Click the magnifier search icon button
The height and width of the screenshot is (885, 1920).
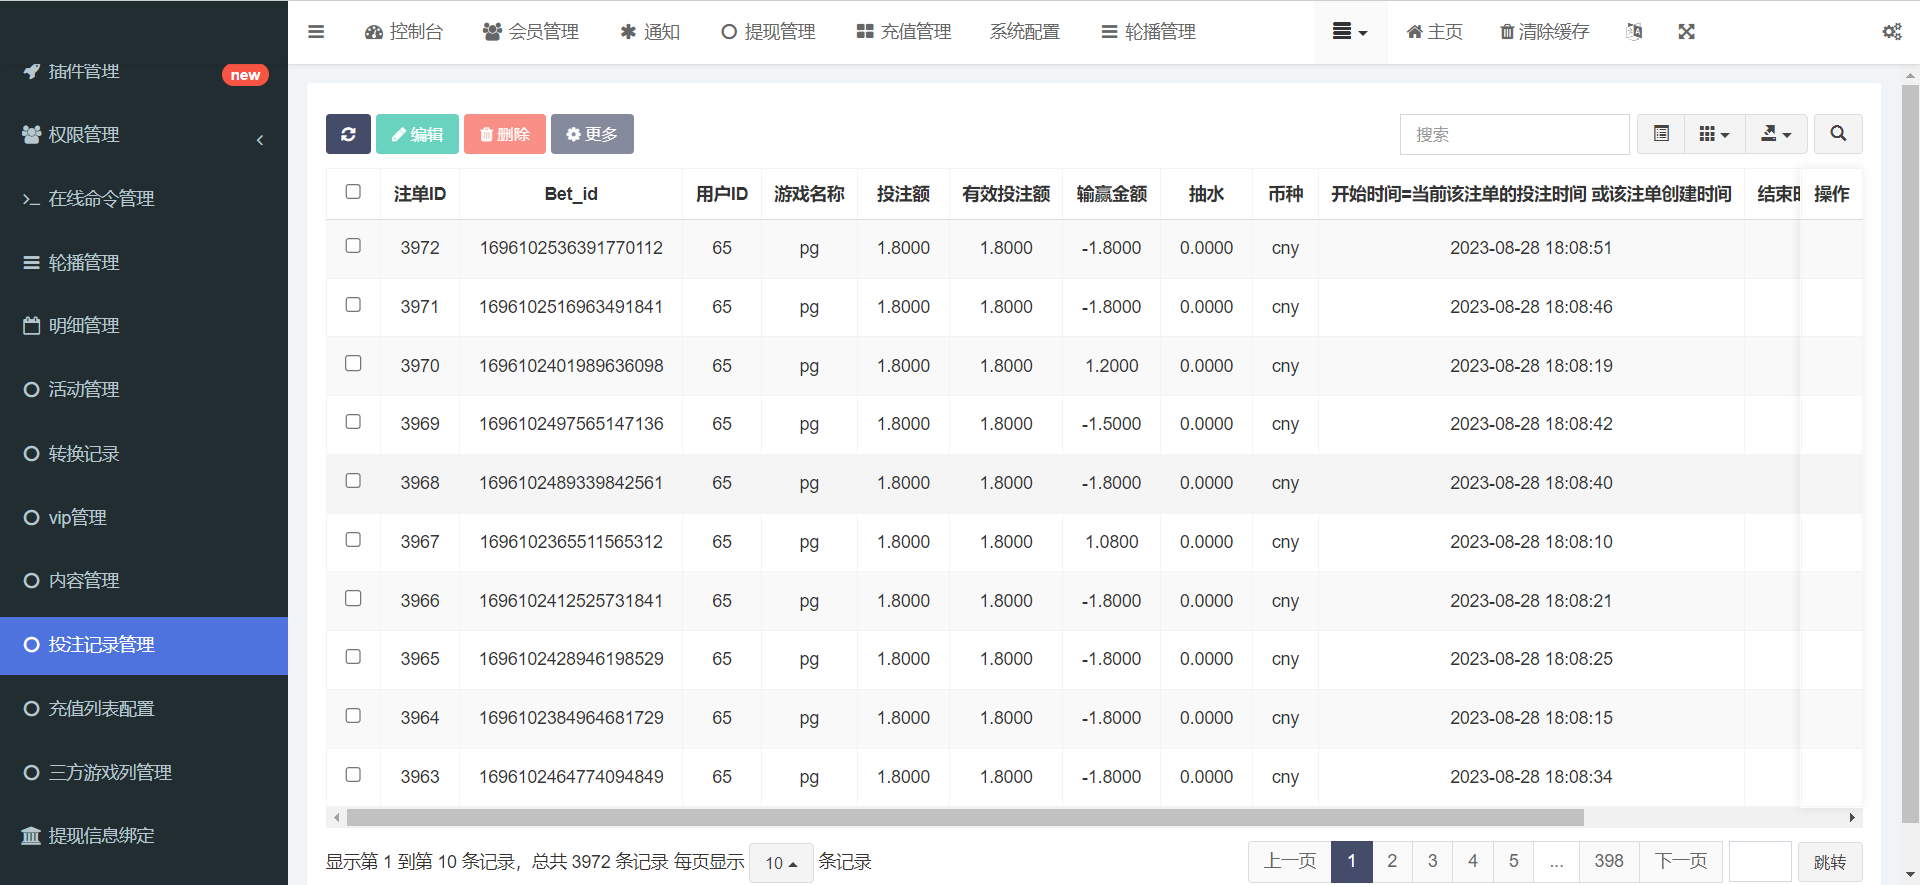1838,134
